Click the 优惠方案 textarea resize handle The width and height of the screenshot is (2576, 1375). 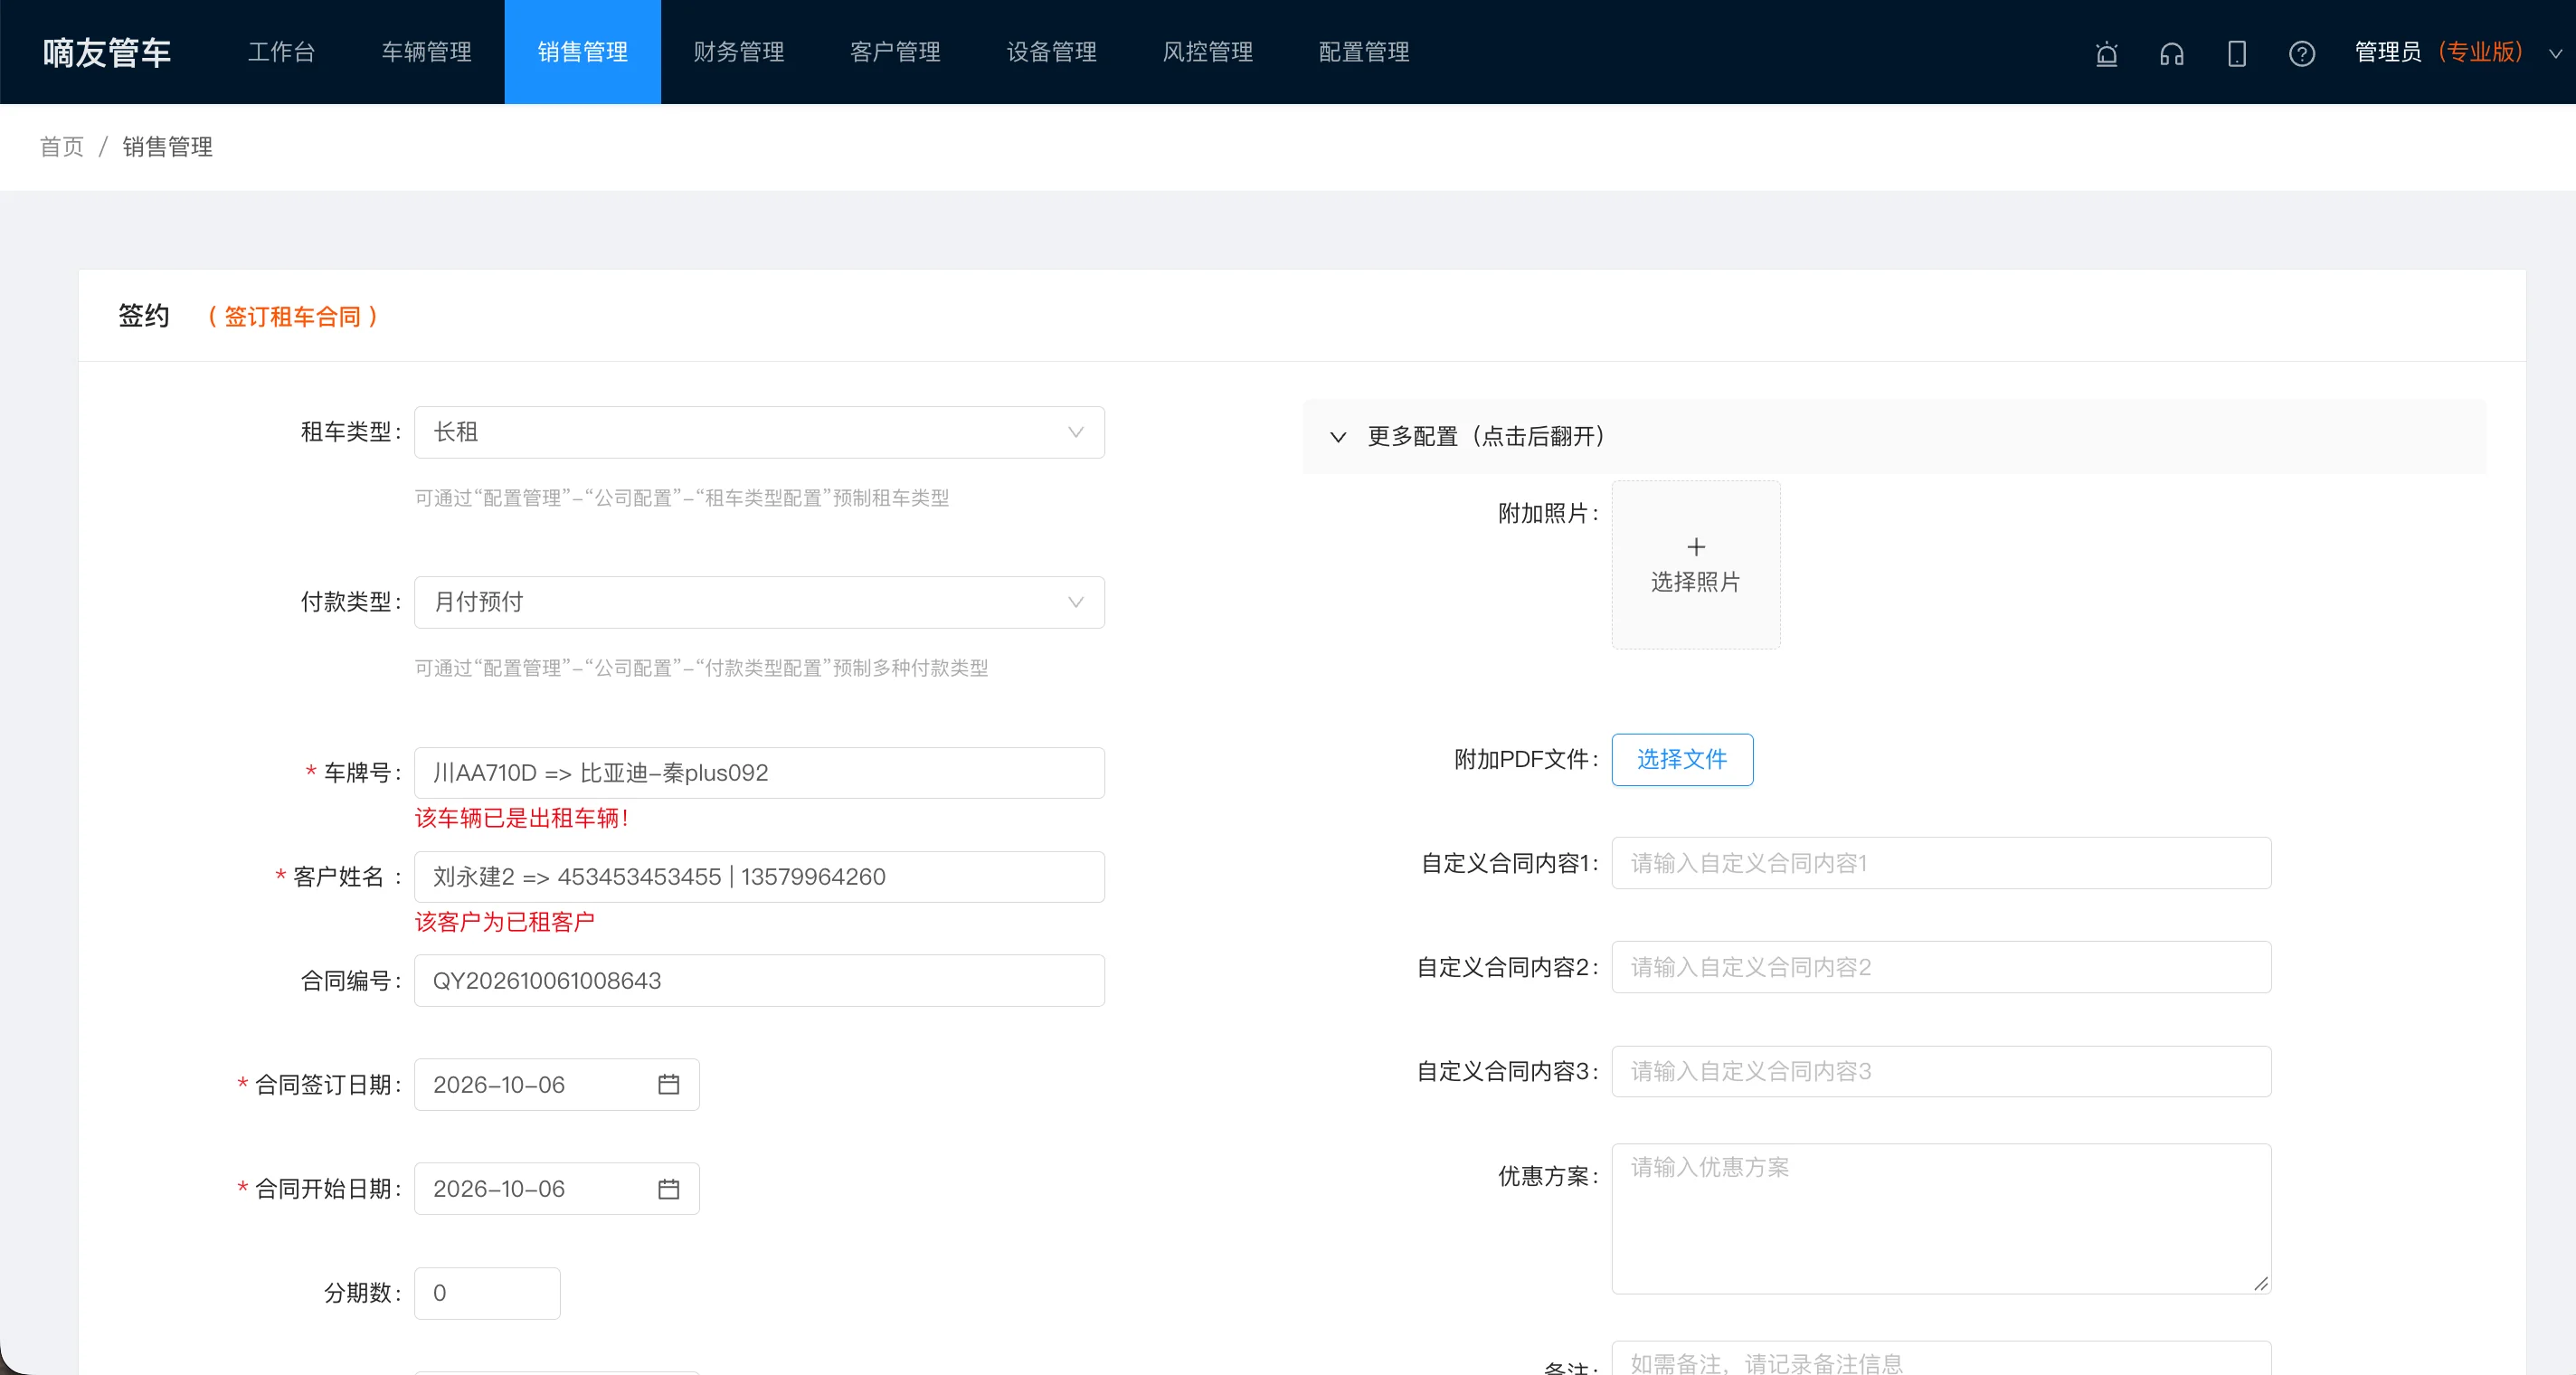(2260, 1283)
